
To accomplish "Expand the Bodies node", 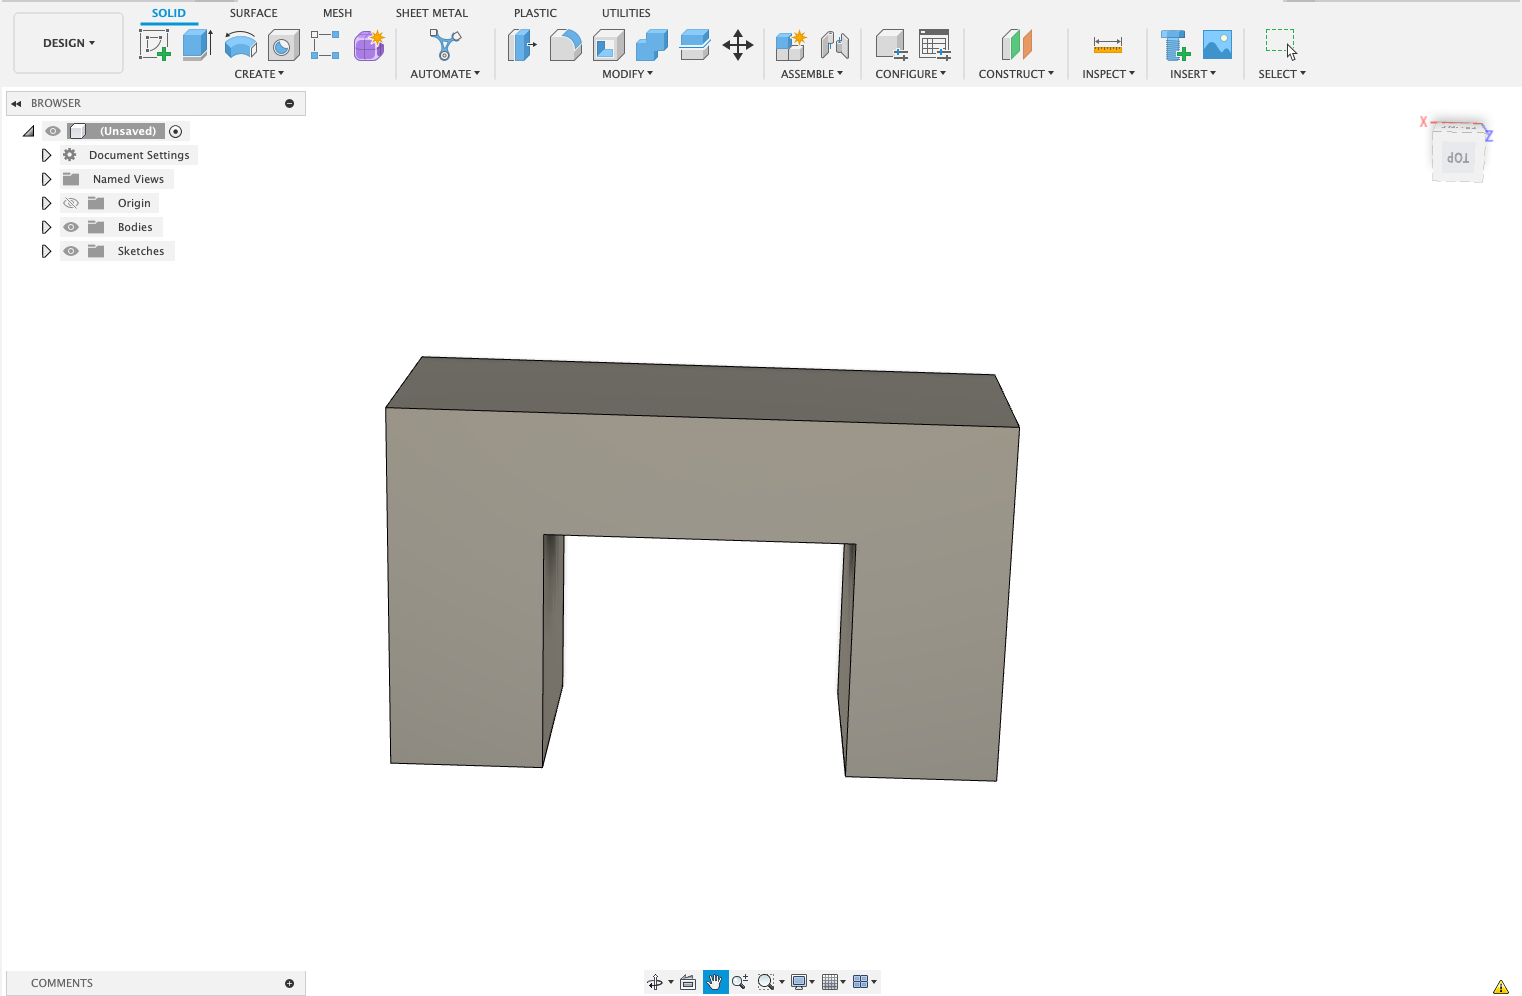I will pyautogui.click(x=46, y=227).
